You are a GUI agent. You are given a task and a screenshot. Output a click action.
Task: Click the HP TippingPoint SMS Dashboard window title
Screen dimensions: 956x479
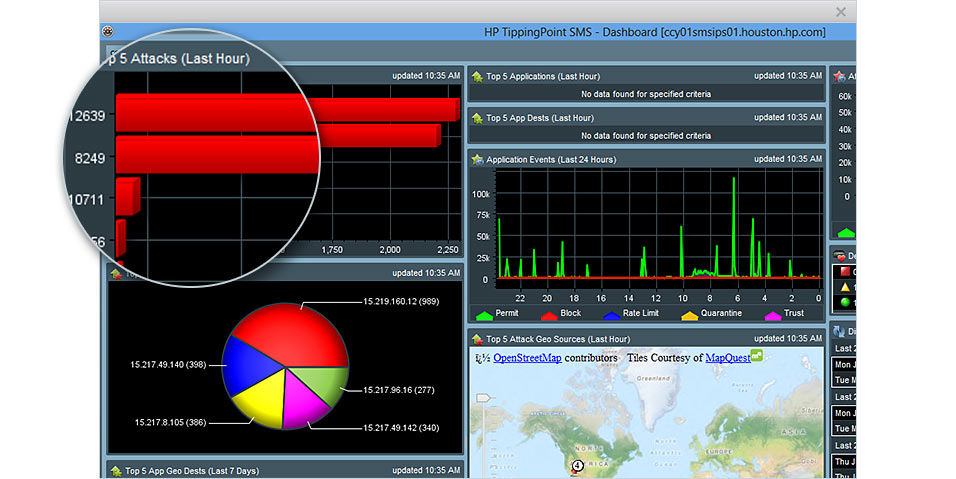coord(655,32)
